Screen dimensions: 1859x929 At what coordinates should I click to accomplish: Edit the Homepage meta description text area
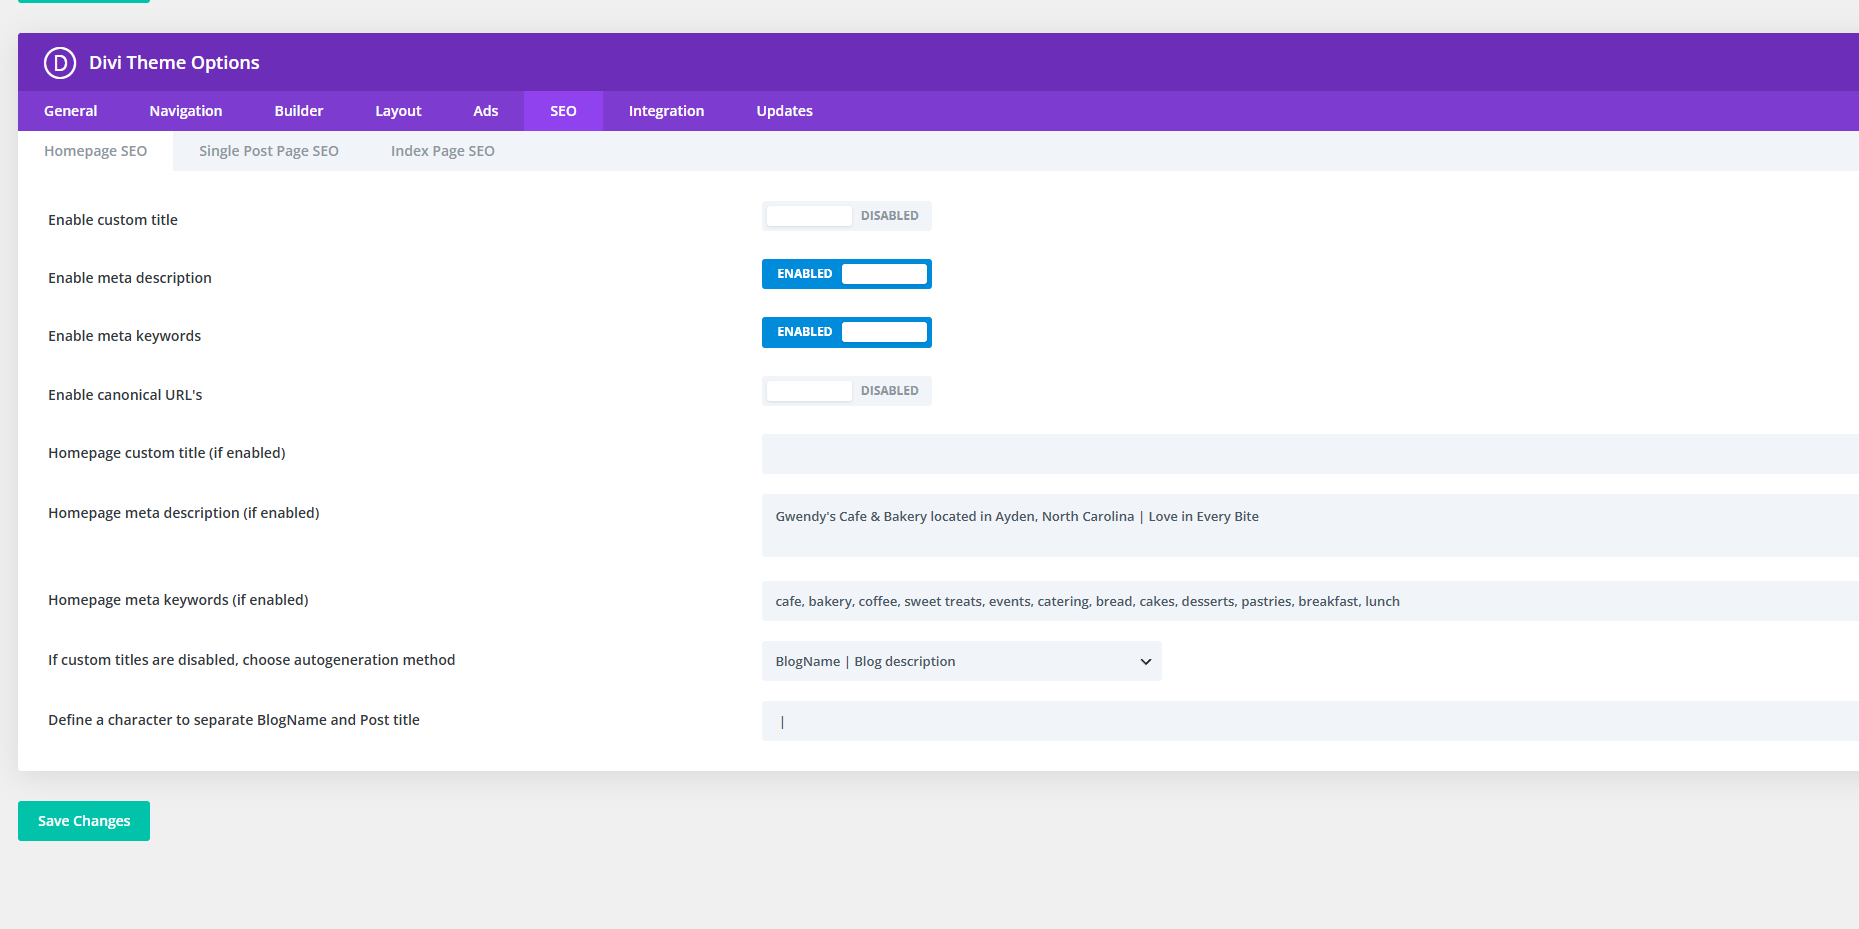(1310, 525)
